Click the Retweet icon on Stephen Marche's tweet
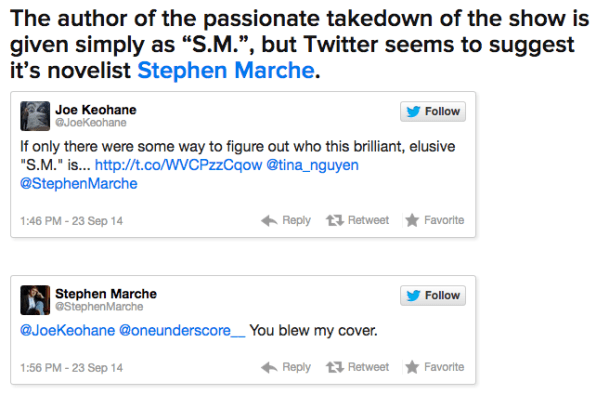 [x=334, y=367]
